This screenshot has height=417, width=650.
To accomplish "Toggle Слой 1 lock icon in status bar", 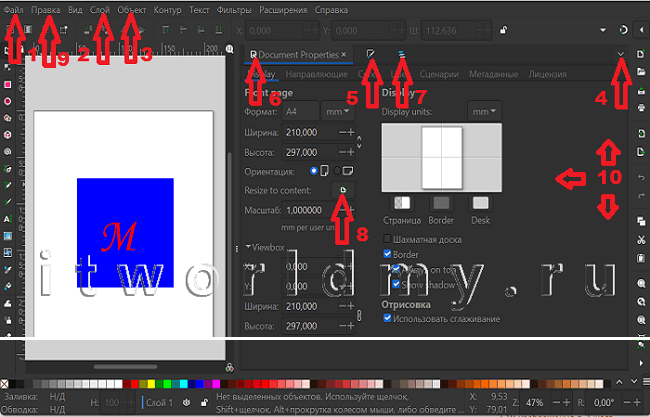I will click(x=204, y=402).
